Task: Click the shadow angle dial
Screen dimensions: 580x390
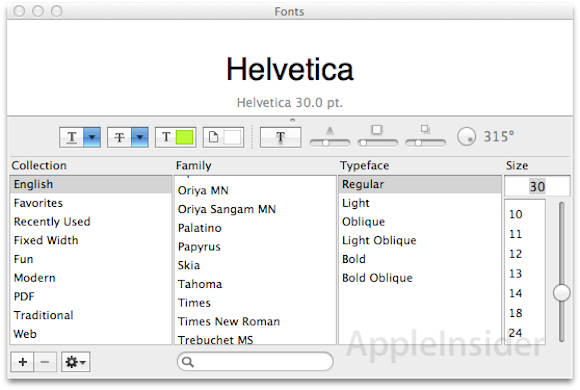Action: point(466,137)
